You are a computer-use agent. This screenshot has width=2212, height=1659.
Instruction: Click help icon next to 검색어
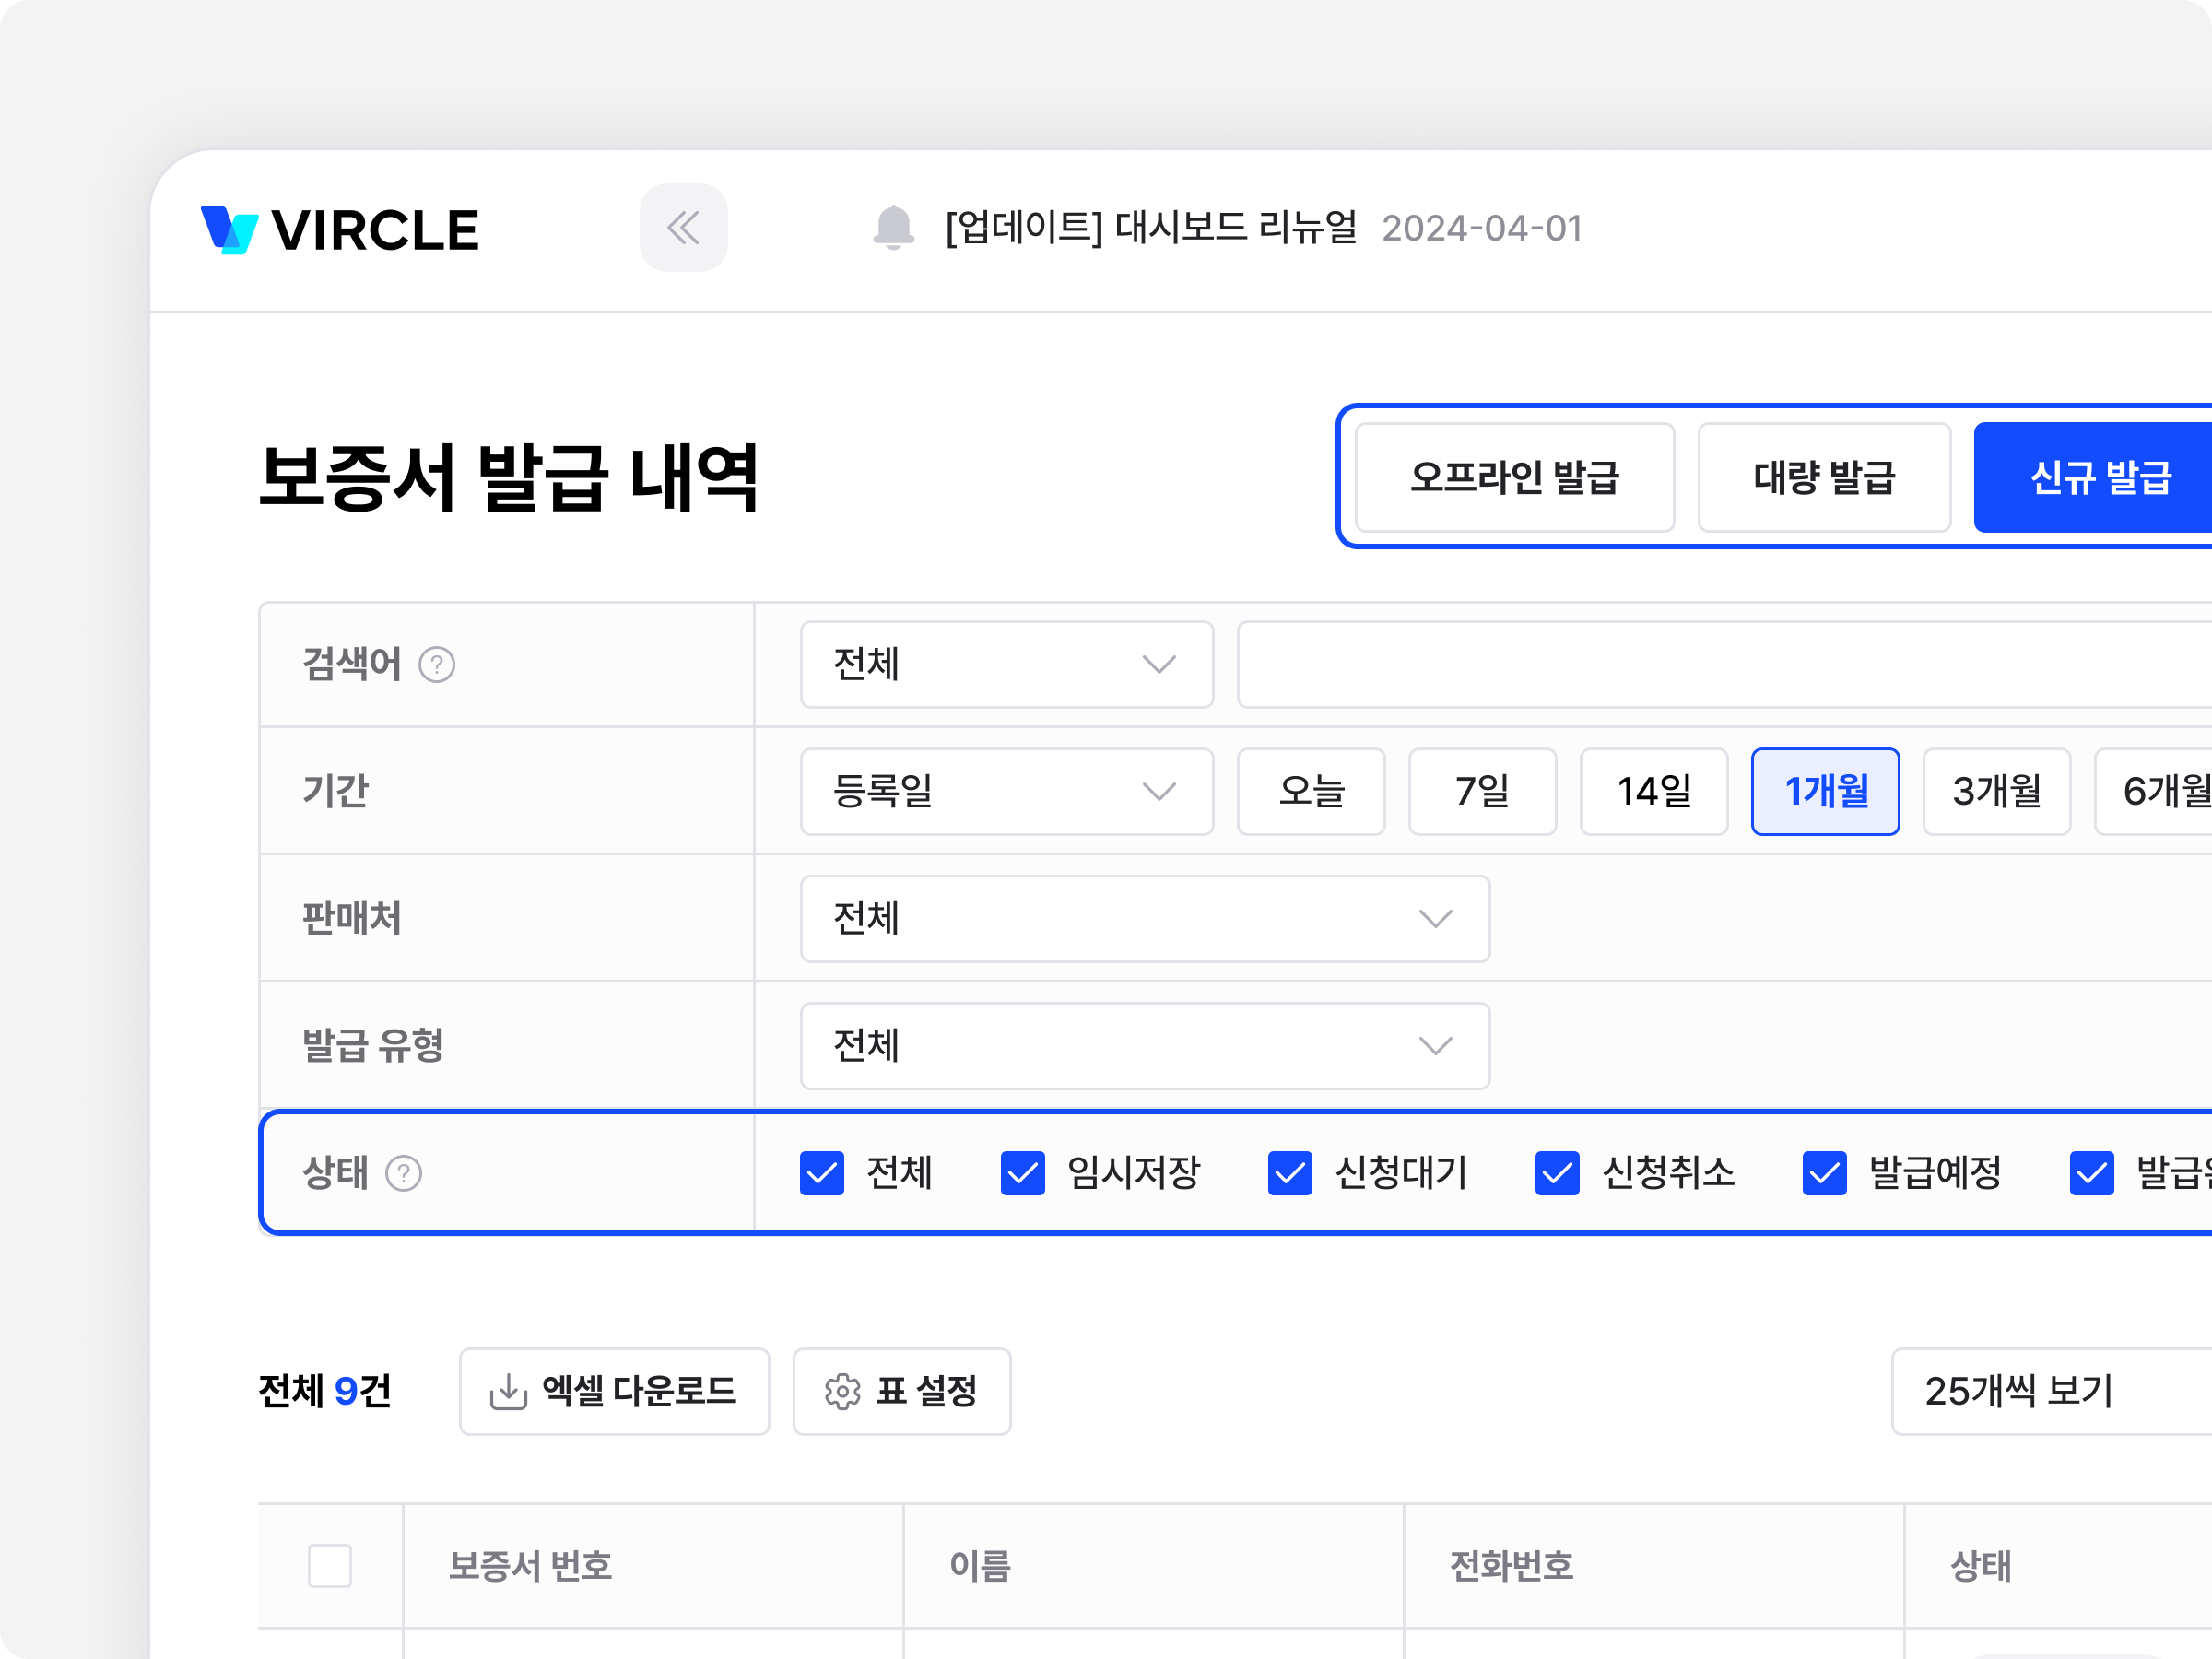pyautogui.click(x=437, y=665)
